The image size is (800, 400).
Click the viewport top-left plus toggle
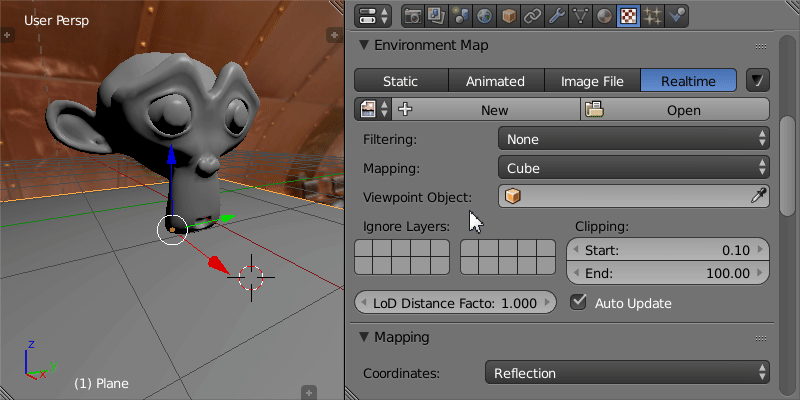pos(7,35)
